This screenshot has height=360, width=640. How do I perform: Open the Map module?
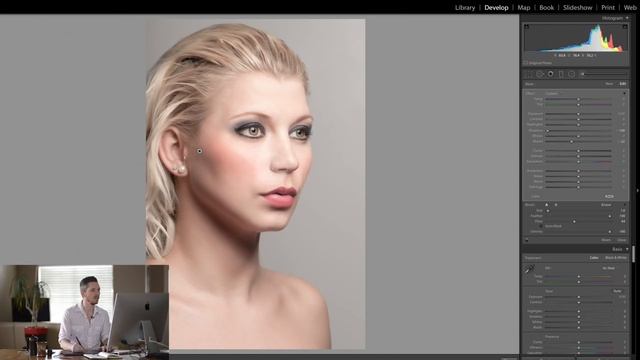coord(524,7)
